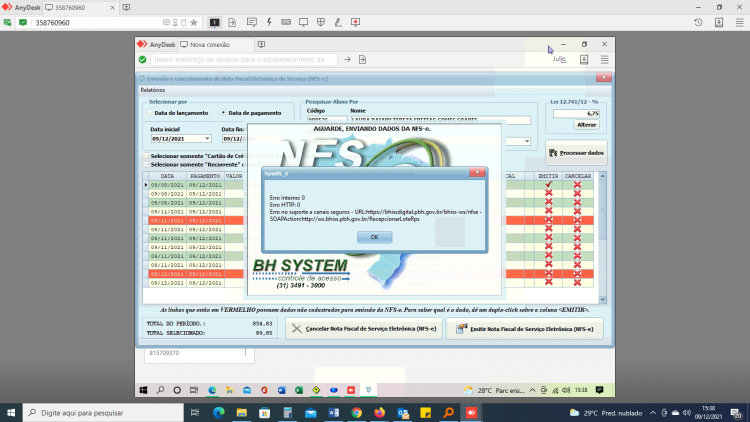
Task: Select Data de pagamento radio option
Action: (223, 113)
